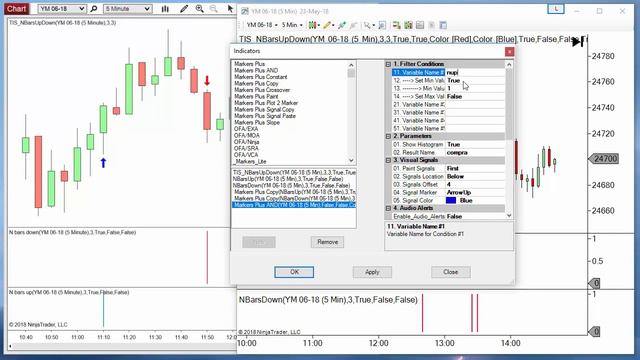
Task: Select 'Markers Plus Paint' in indicator list
Action: point(256,96)
